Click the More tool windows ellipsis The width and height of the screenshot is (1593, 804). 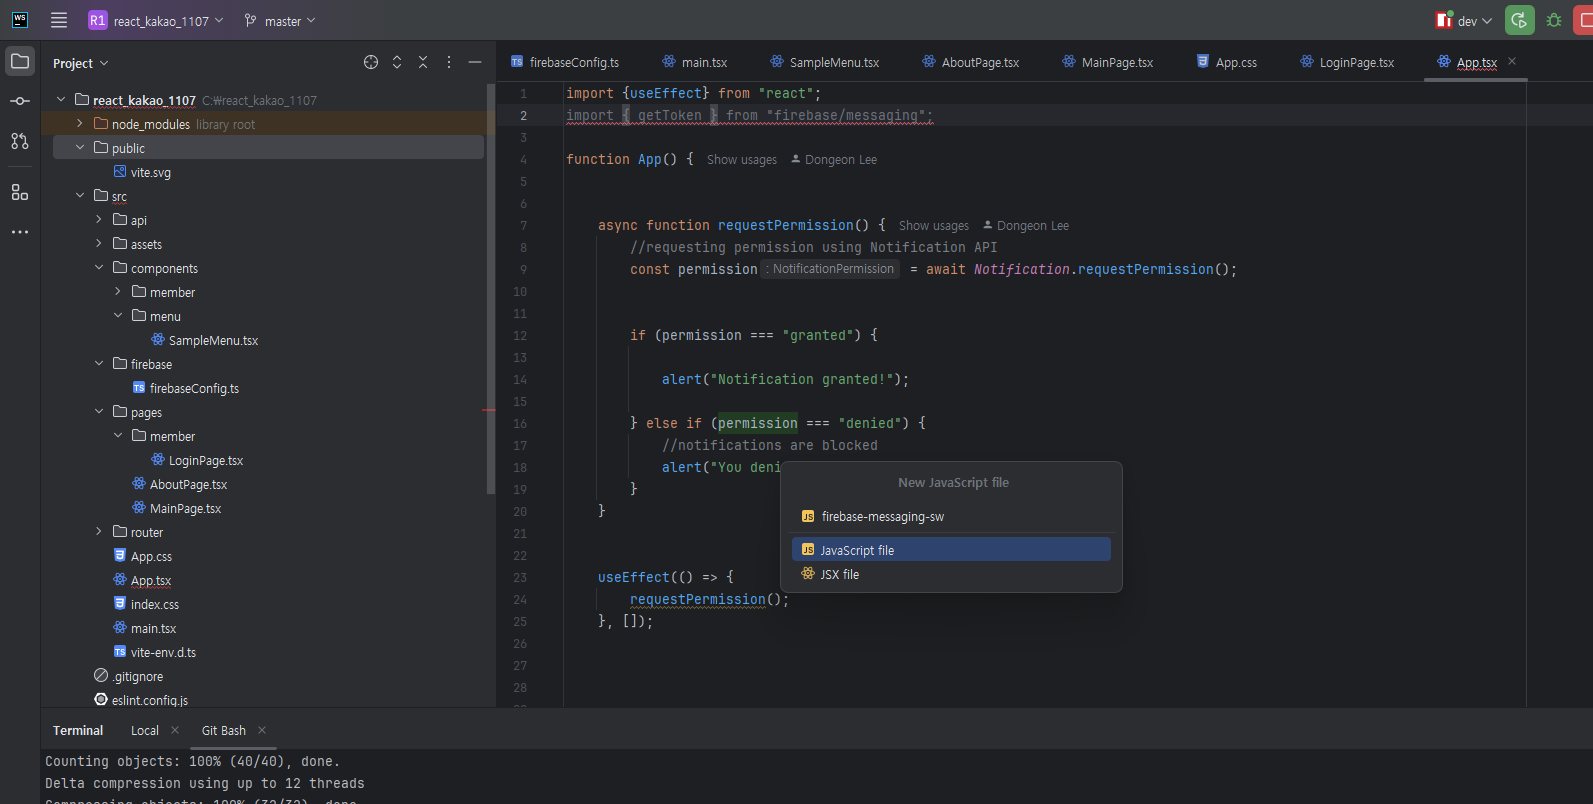20,232
